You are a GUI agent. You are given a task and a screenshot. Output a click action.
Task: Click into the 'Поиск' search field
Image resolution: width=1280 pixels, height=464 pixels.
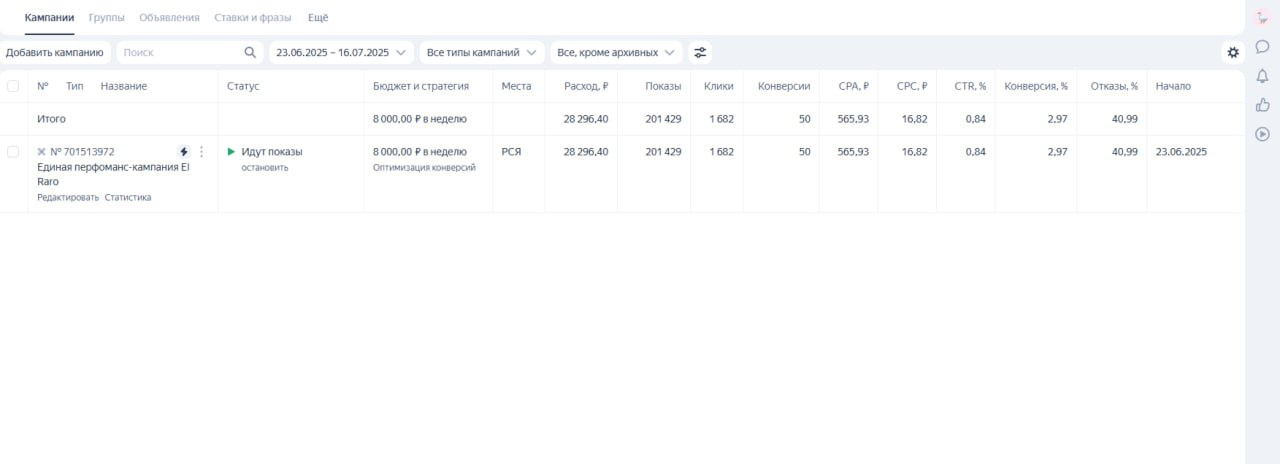click(x=178, y=52)
